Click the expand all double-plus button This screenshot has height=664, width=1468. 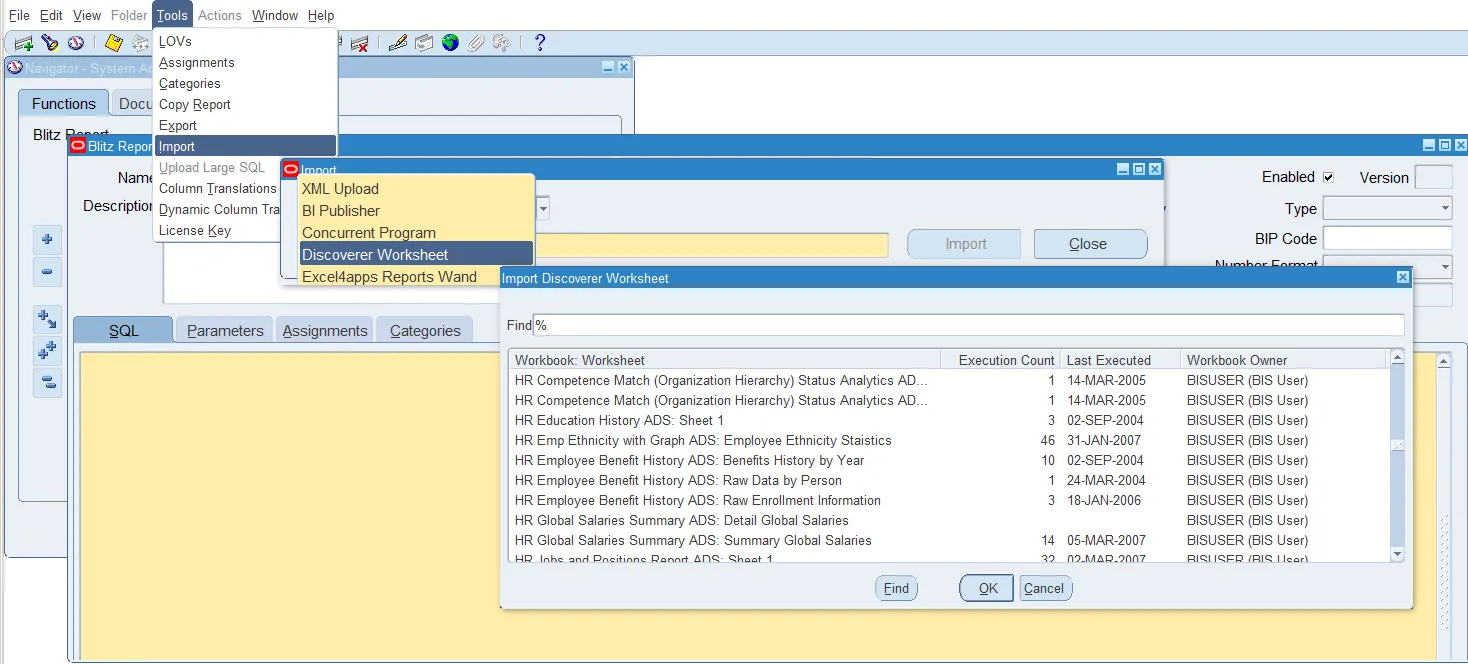pyautogui.click(x=47, y=350)
